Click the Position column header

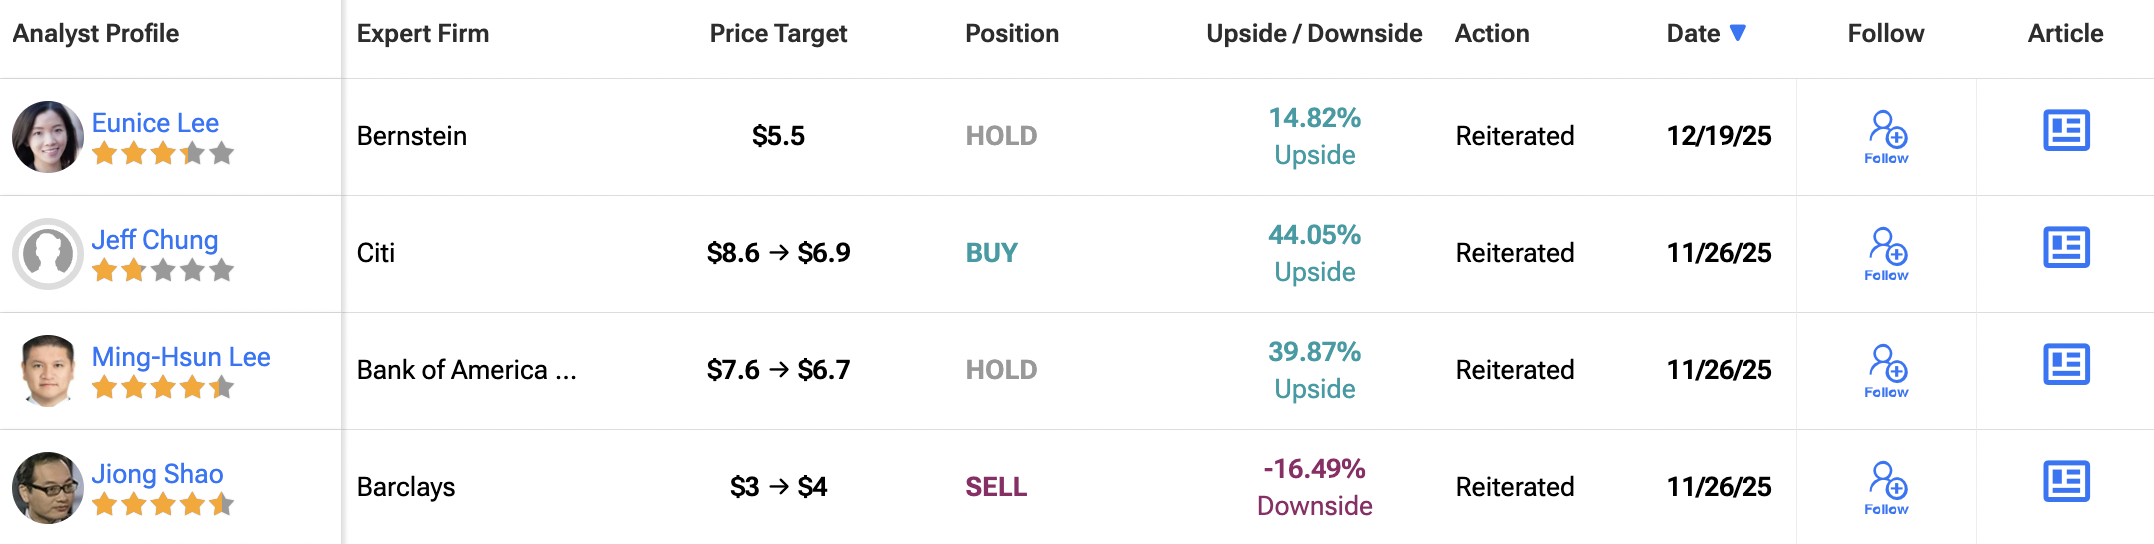pyautogui.click(x=1011, y=33)
